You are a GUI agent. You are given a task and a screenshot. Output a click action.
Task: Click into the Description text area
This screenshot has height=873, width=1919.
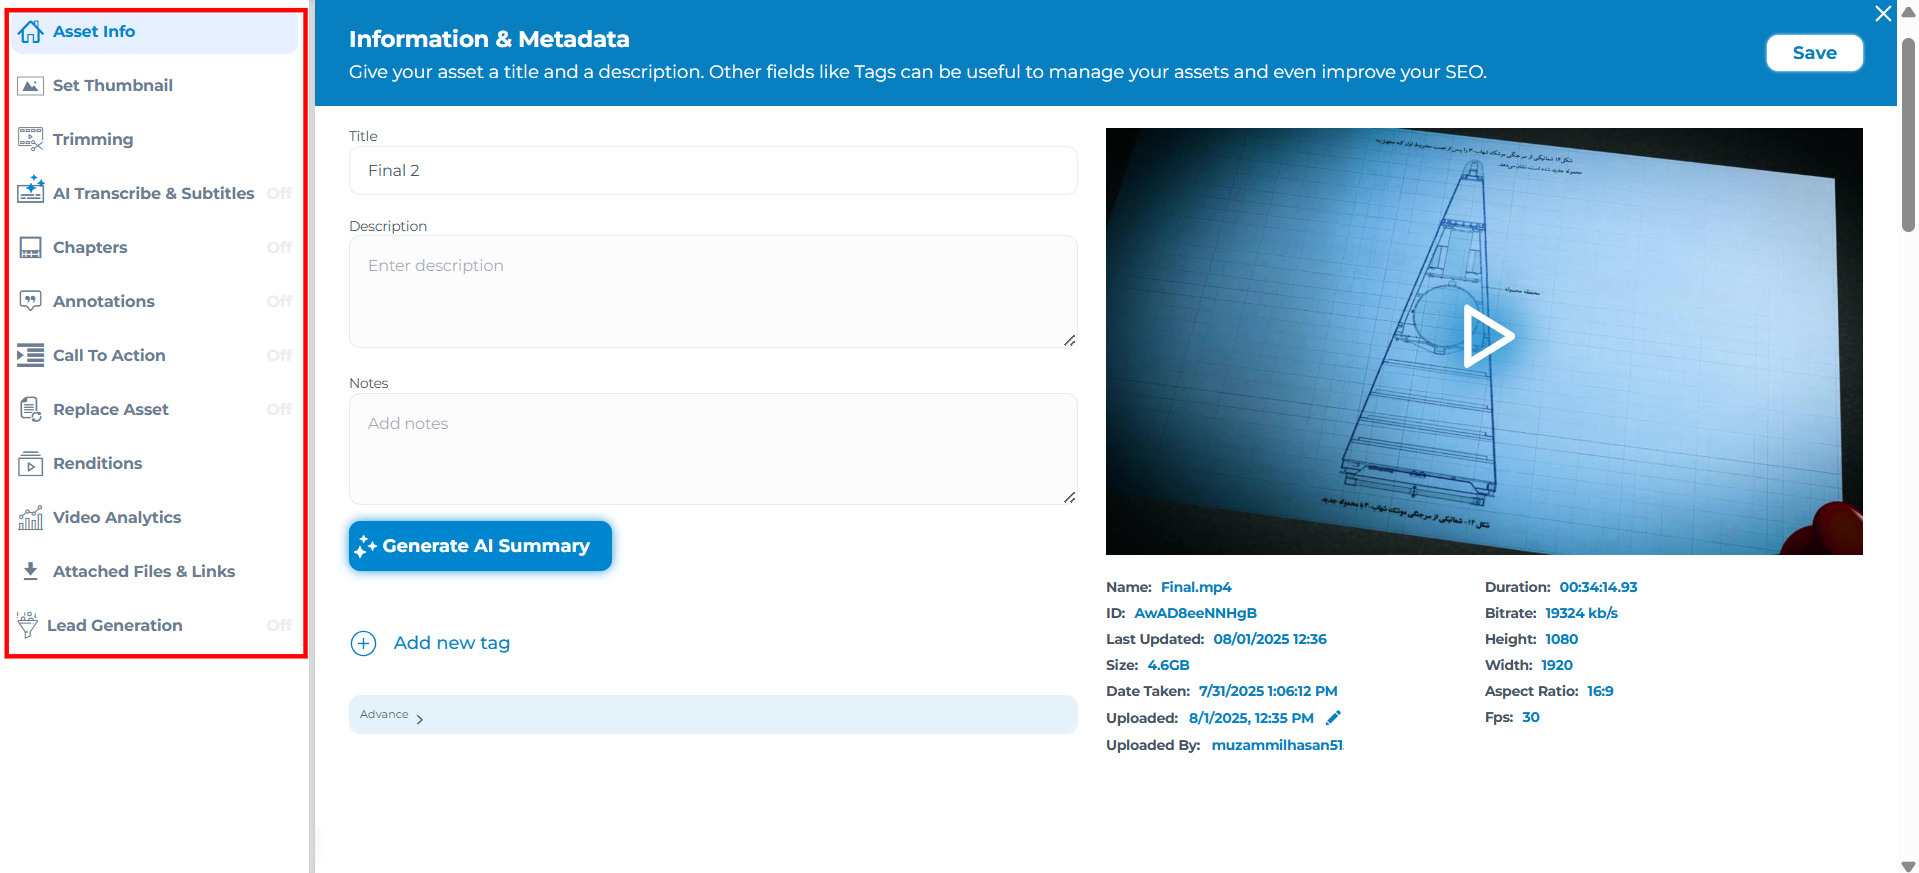click(x=712, y=292)
